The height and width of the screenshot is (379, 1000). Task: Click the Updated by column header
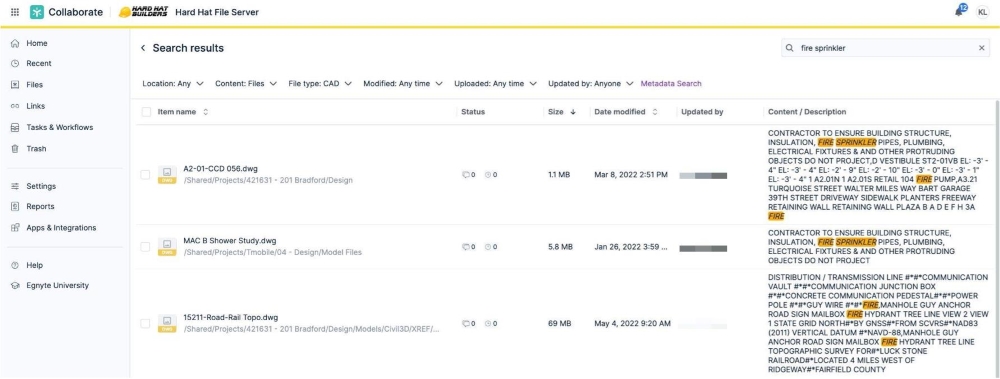tap(702, 112)
